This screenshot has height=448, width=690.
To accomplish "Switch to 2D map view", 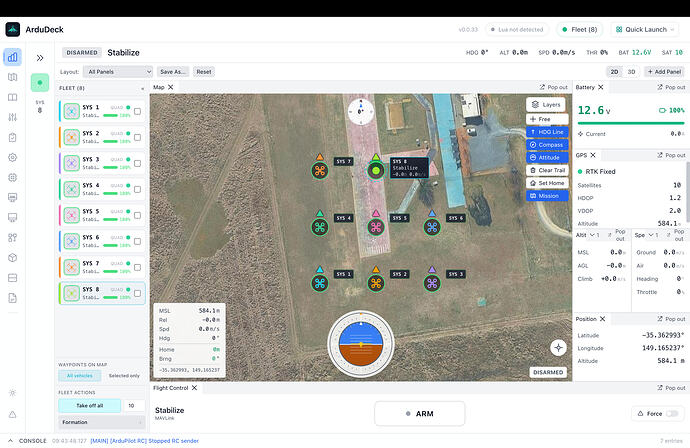I will (x=614, y=72).
